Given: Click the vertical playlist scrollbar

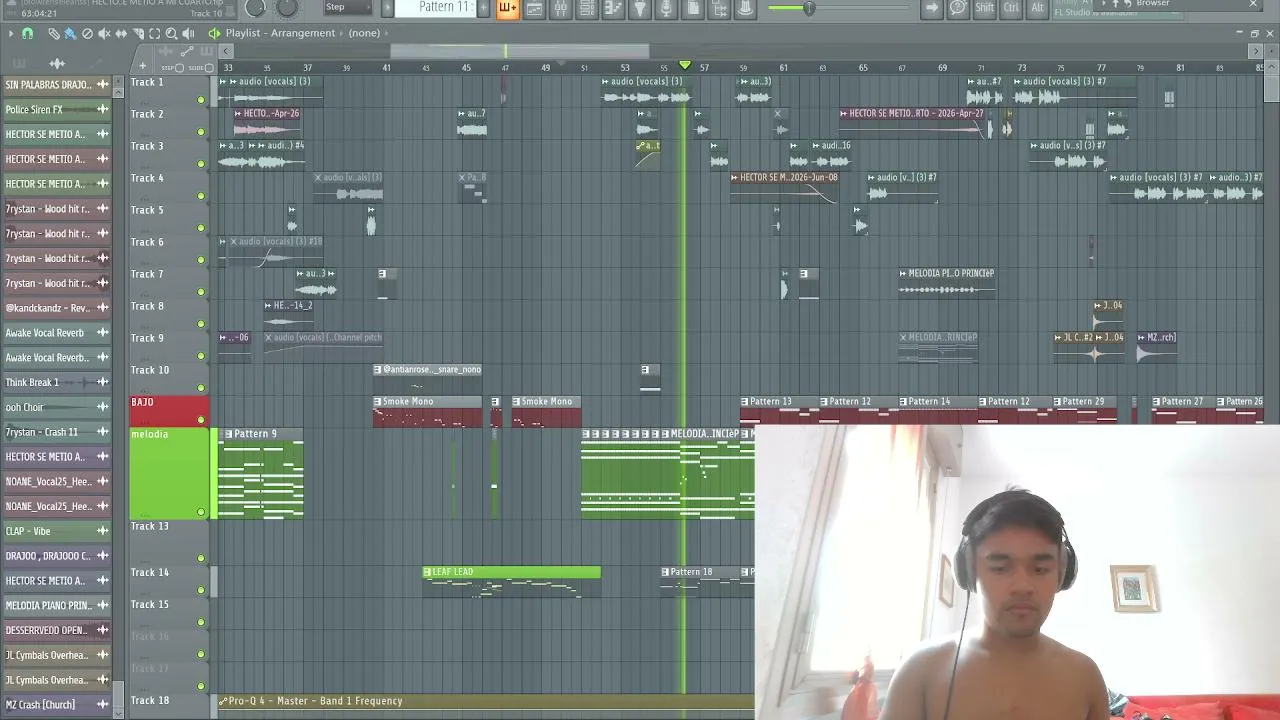Looking at the screenshot, I should click(x=1271, y=90).
